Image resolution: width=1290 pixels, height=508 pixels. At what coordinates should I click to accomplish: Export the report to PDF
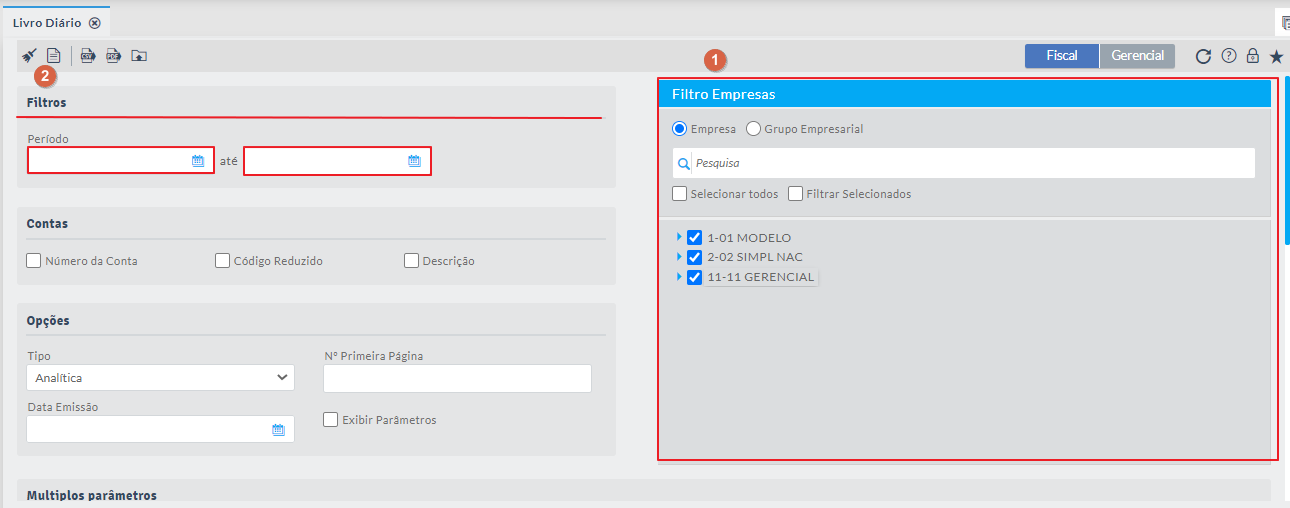113,56
